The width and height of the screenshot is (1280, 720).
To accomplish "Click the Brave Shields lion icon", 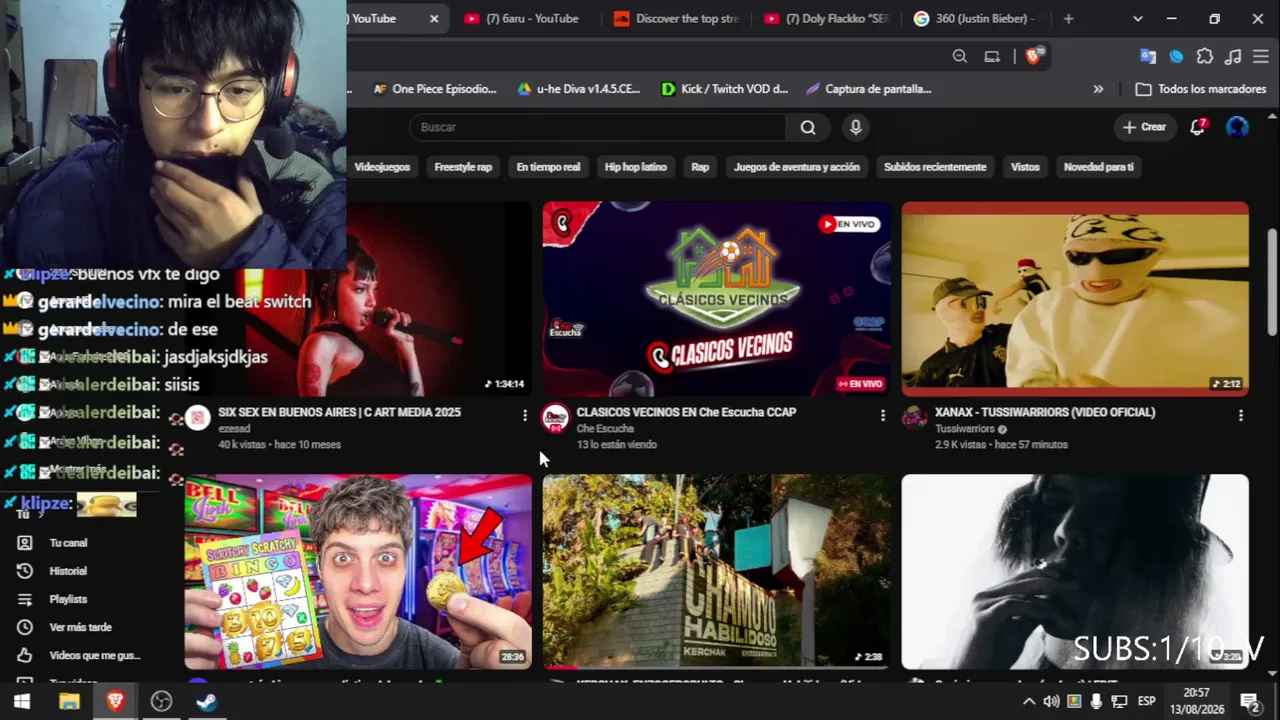I will (x=1034, y=56).
